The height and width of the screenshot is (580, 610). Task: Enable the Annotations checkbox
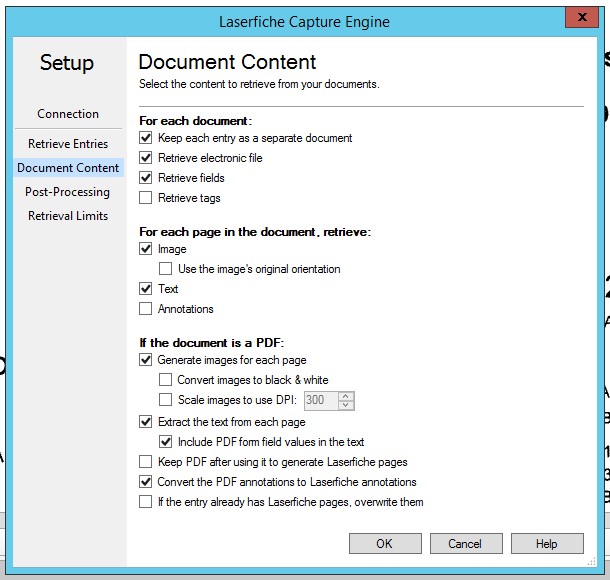point(145,308)
